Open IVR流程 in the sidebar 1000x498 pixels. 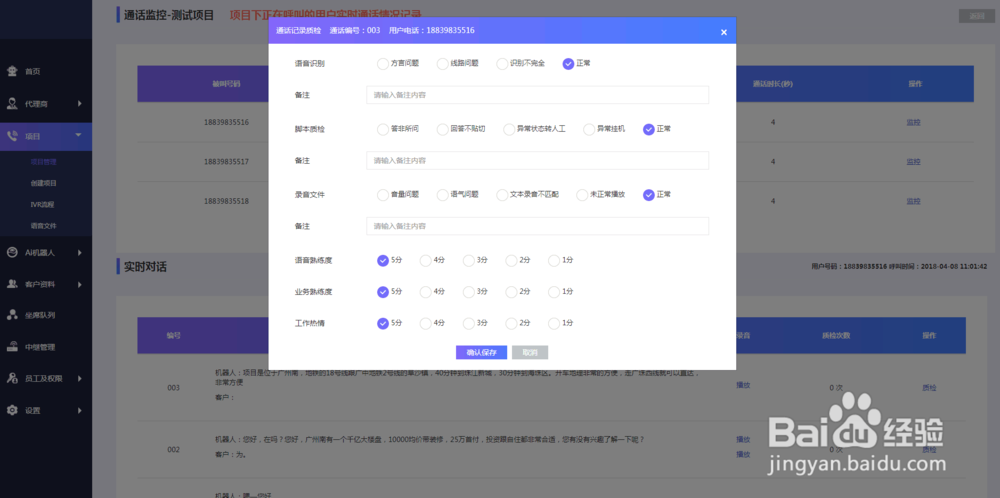pyautogui.click(x=43, y=205)
